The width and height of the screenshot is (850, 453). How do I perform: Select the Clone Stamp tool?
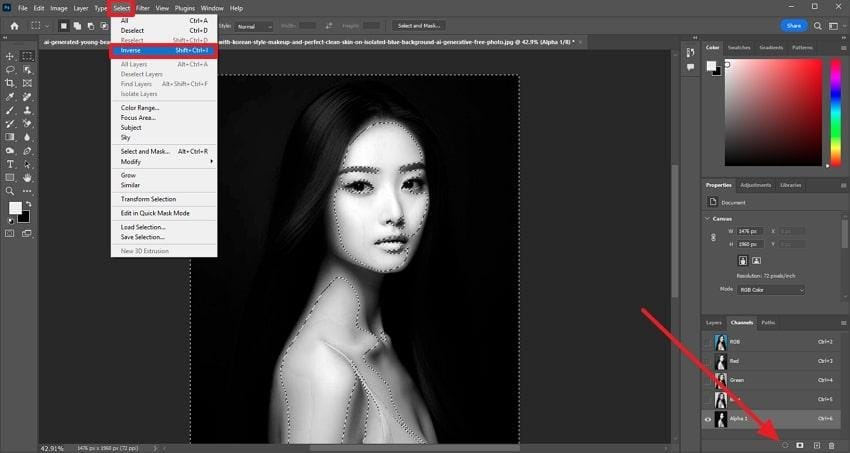pos(27,110)
